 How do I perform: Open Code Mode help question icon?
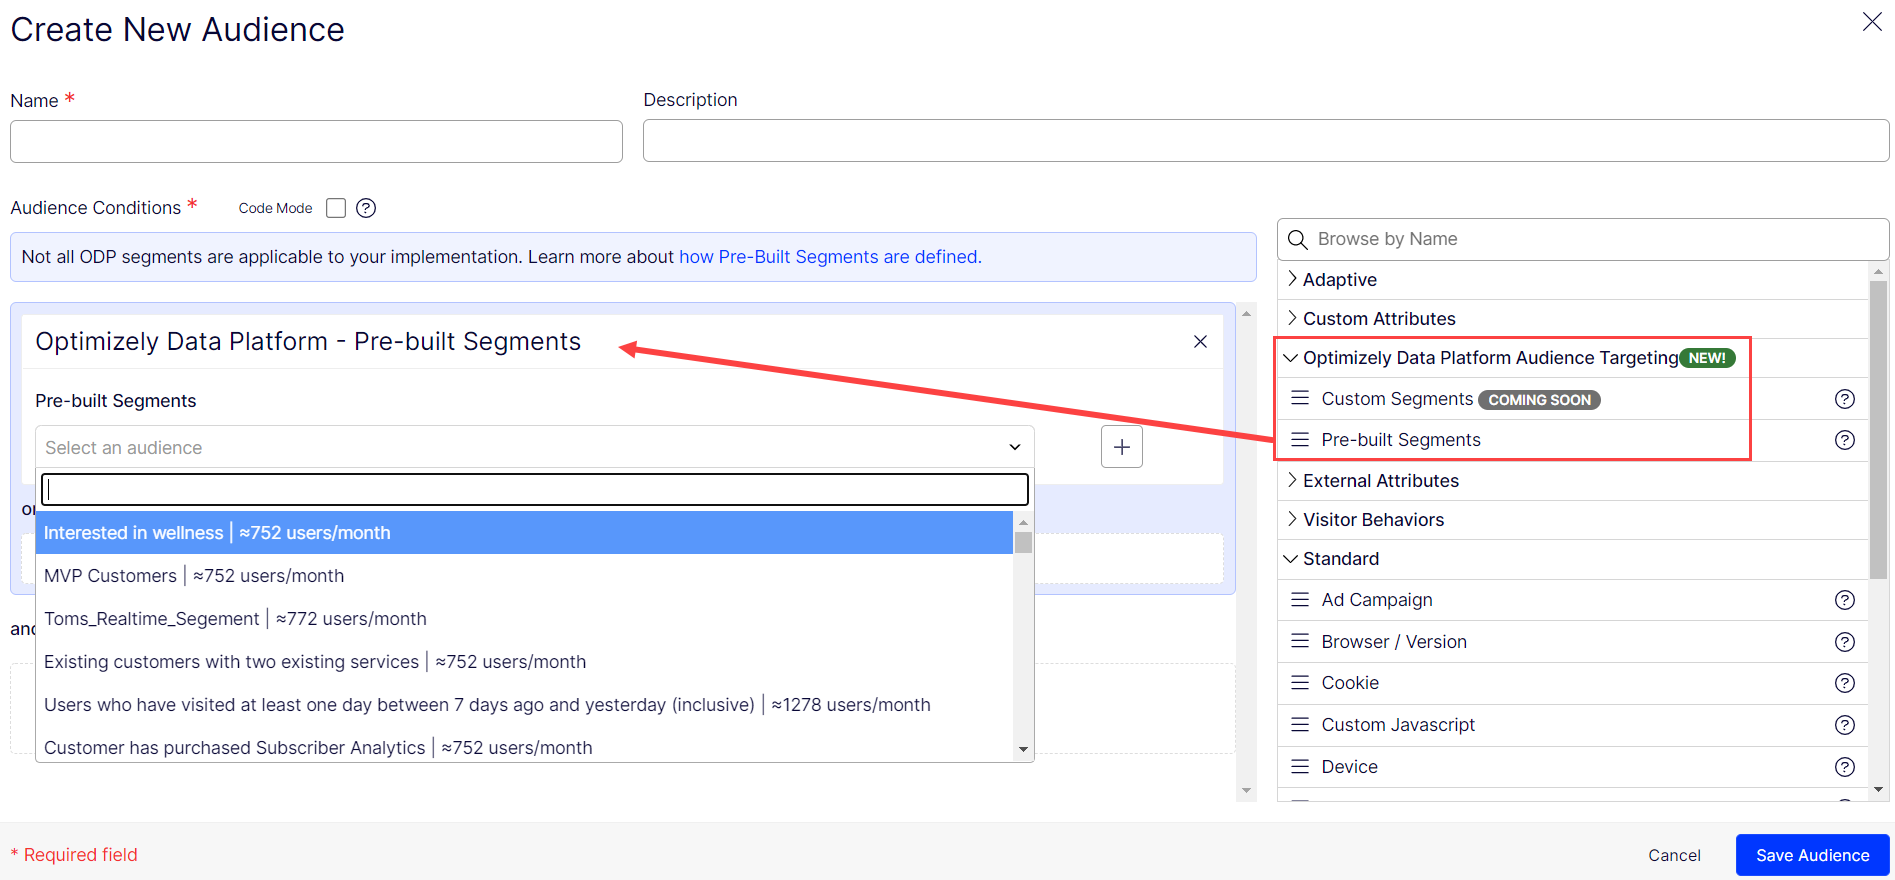coord(366,208)
